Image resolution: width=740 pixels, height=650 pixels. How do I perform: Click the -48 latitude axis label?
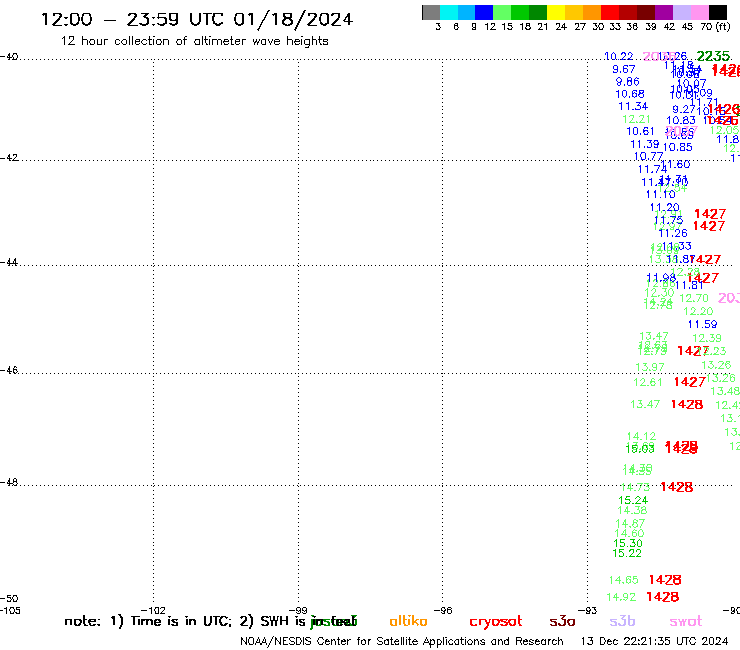[9, 482]
